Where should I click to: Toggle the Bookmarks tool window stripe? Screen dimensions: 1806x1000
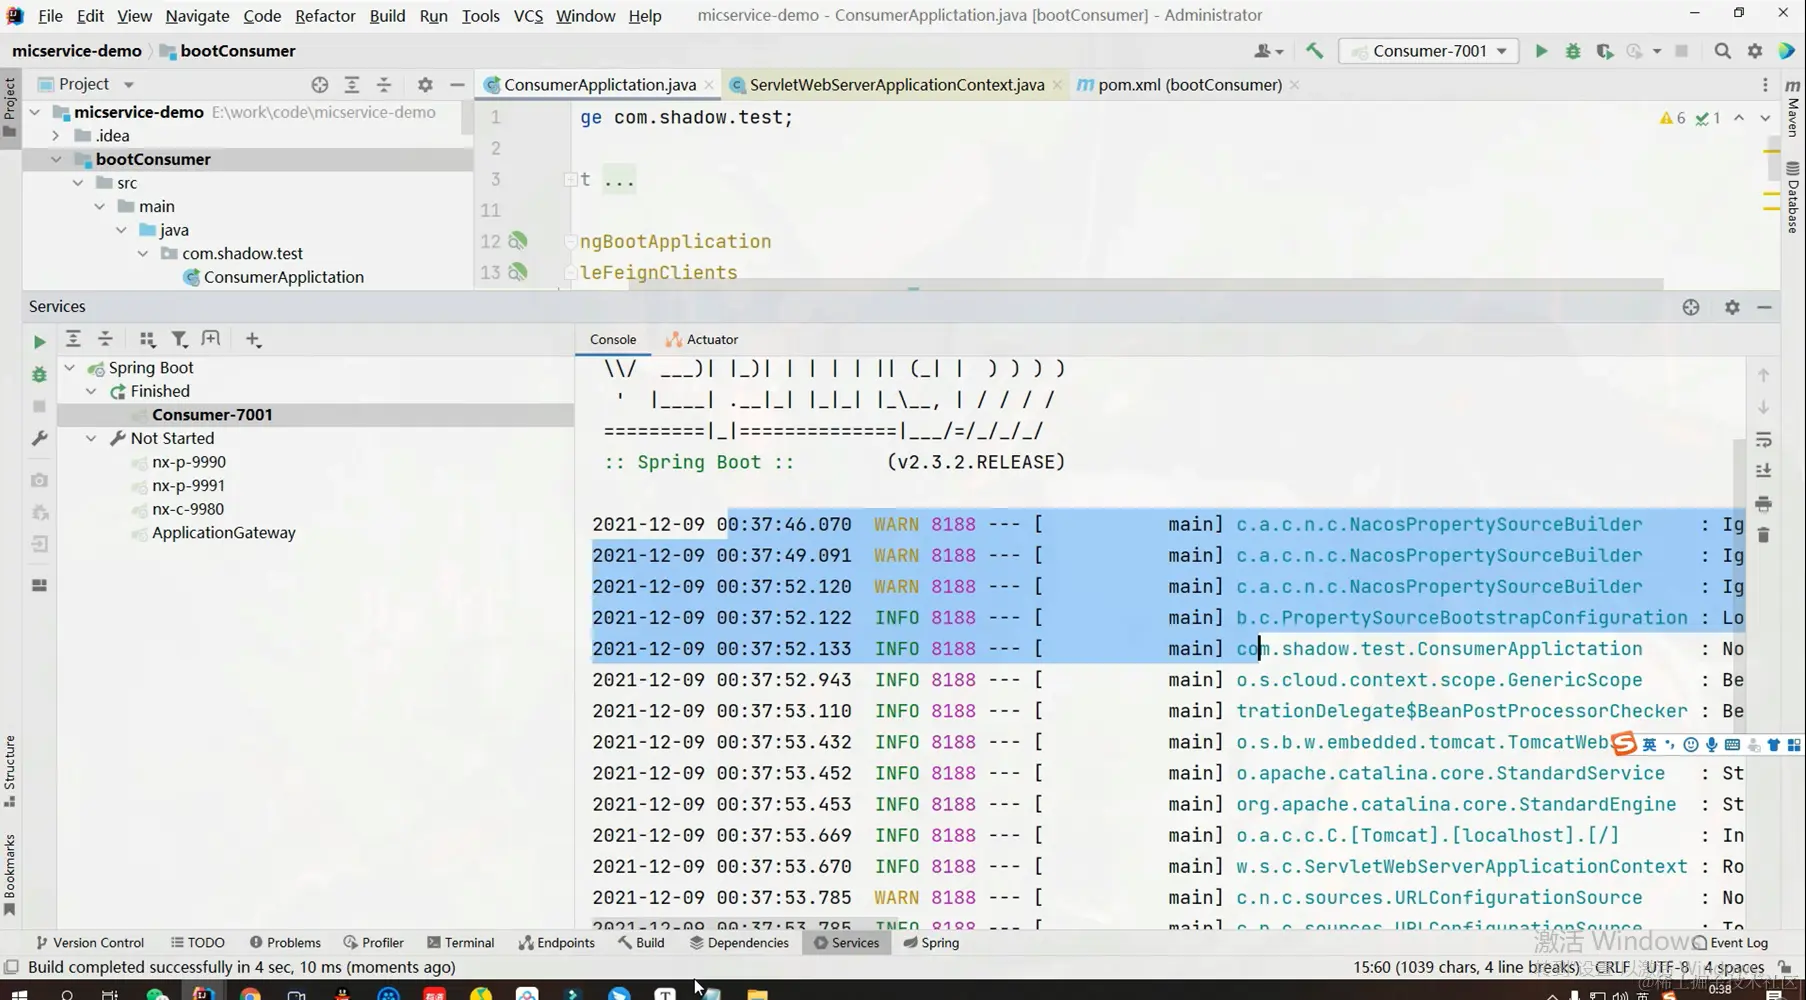click(x=10, y=874)
